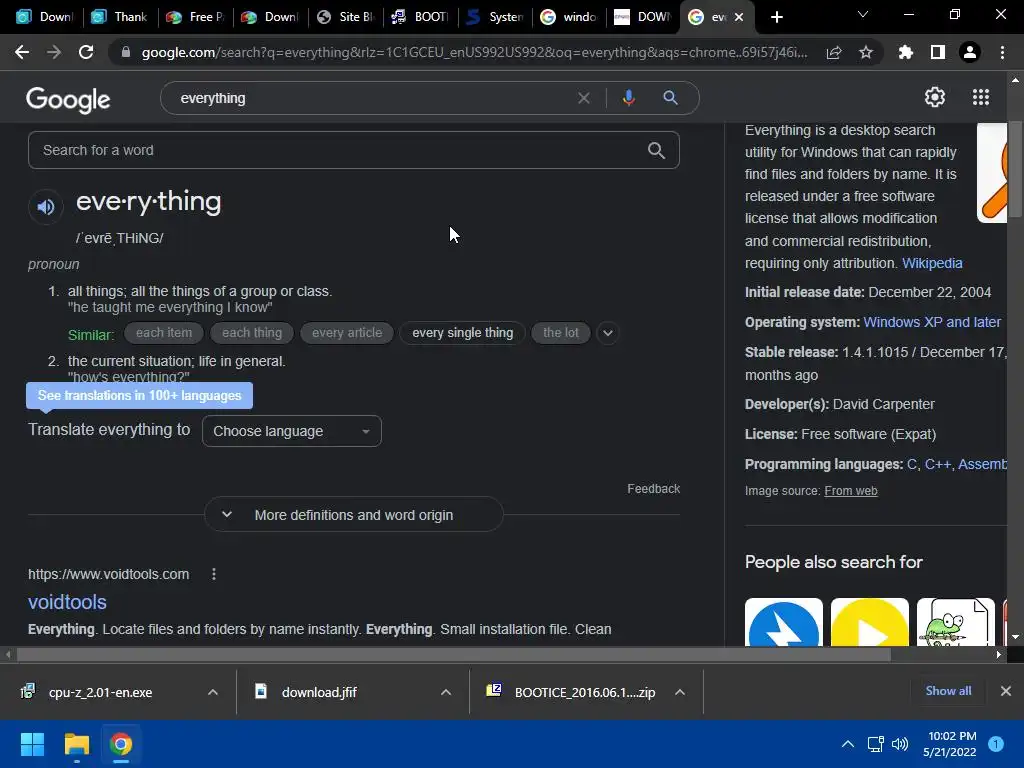Open options for the BOOTICE zip download
The image size is (1024, 768).
[680, 692]
